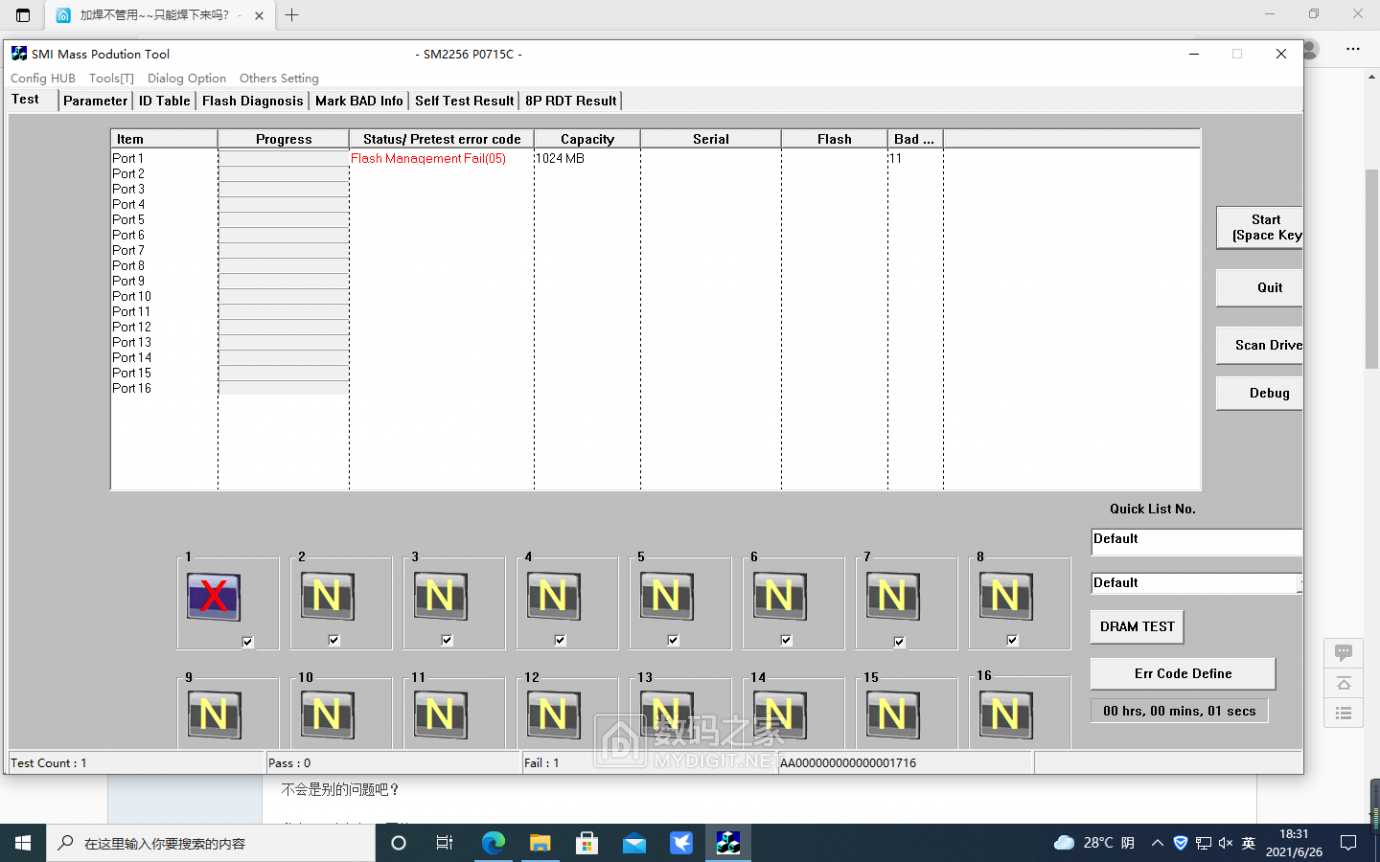
Task: Click the port 5 N status icon
Action: 666,597
